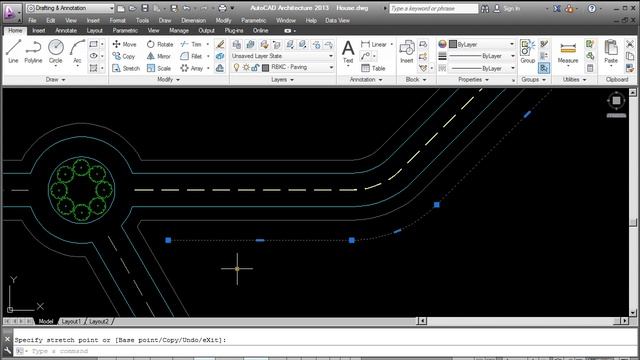The height and width of the screenshot is (360, 640).
Task: Click the keyword search input field
Action: click(433, 8)
